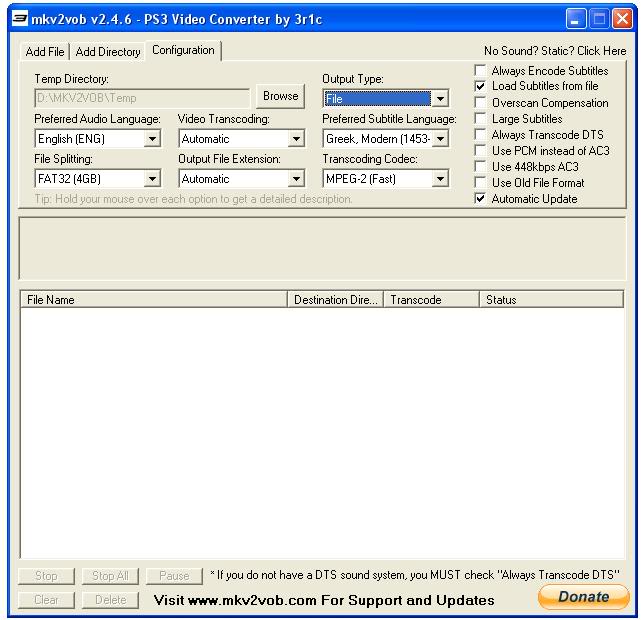Screen dimensions: 644x620
Task: Click the Clear button
Action: [x=46, y=600]
